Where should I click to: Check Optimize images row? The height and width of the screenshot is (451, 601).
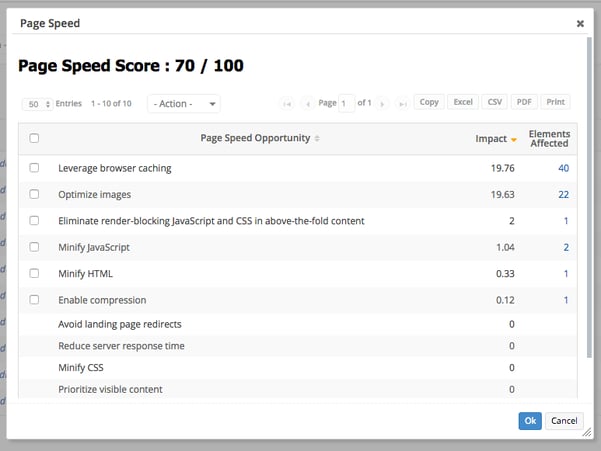34,194
